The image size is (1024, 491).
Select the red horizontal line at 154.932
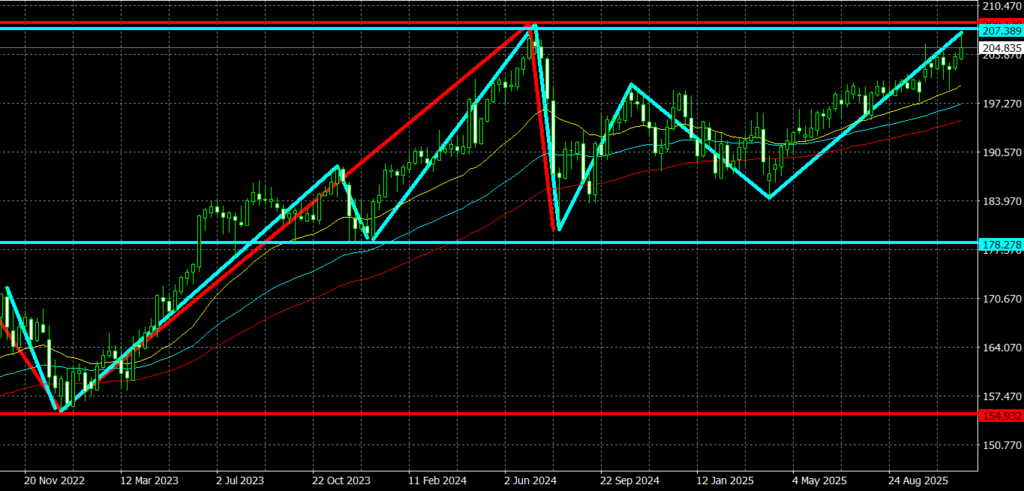[x=500, y=413]
